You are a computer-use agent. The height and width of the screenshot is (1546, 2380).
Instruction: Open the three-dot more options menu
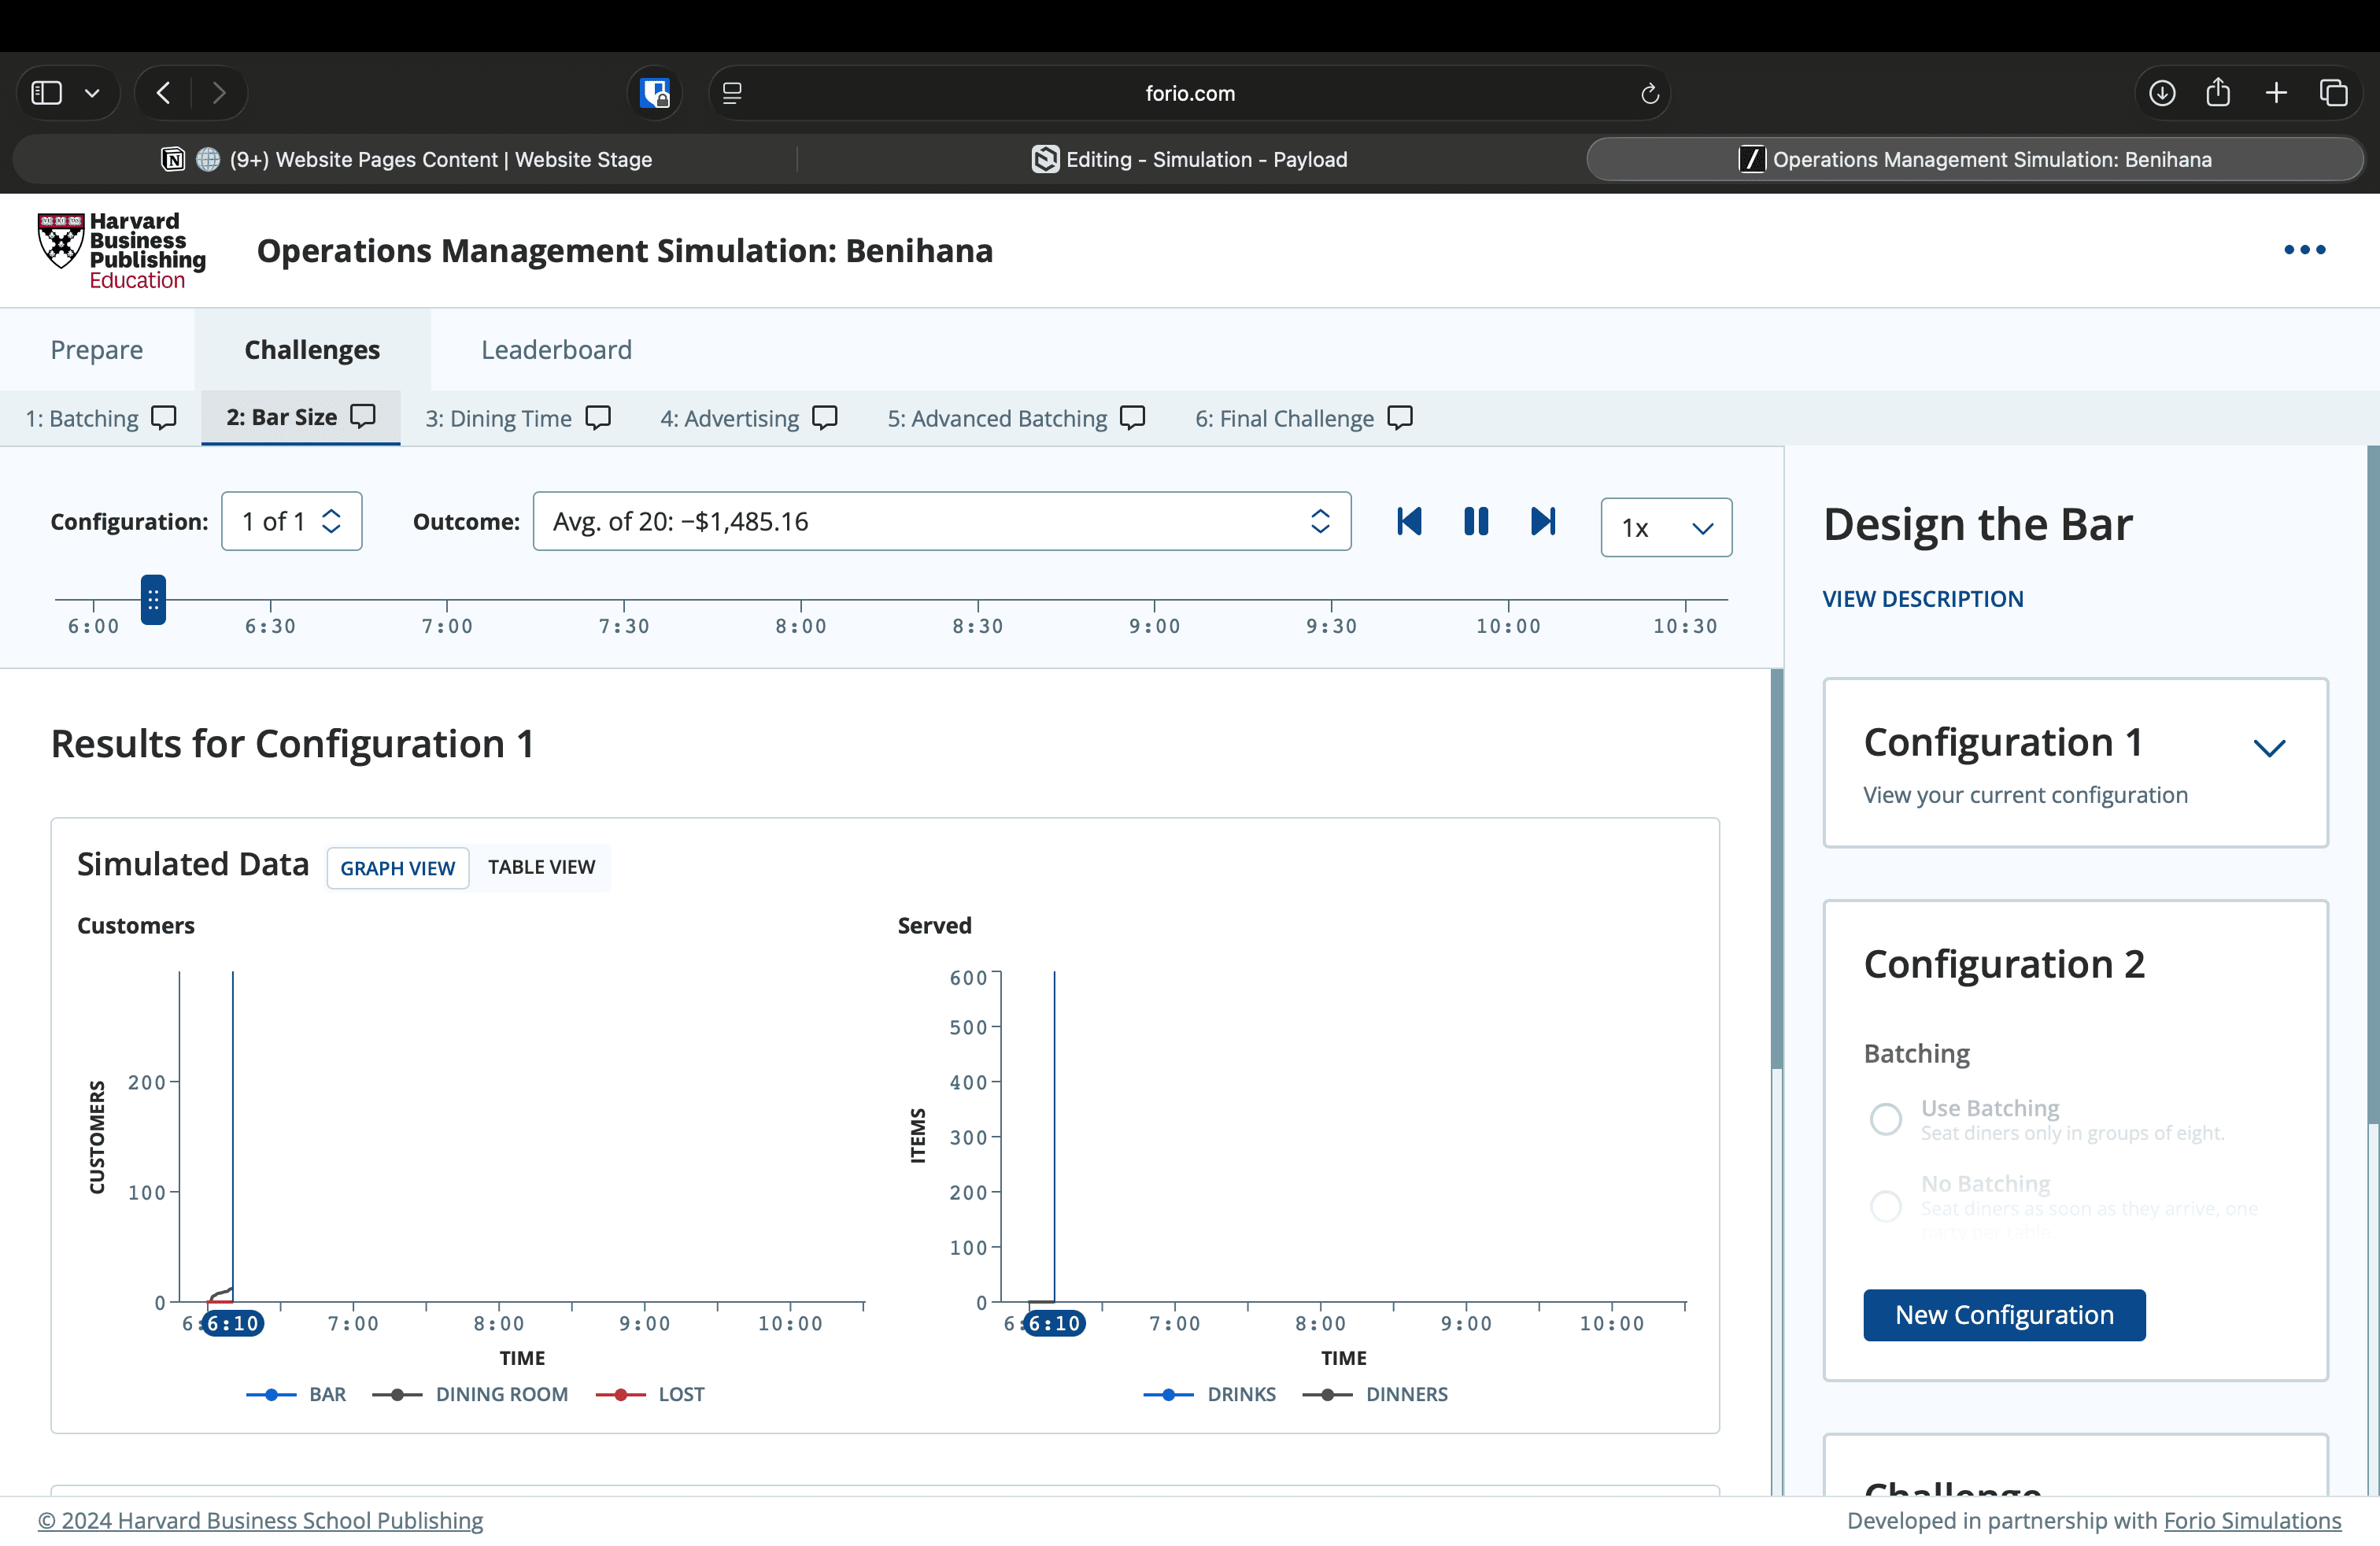2304,250
